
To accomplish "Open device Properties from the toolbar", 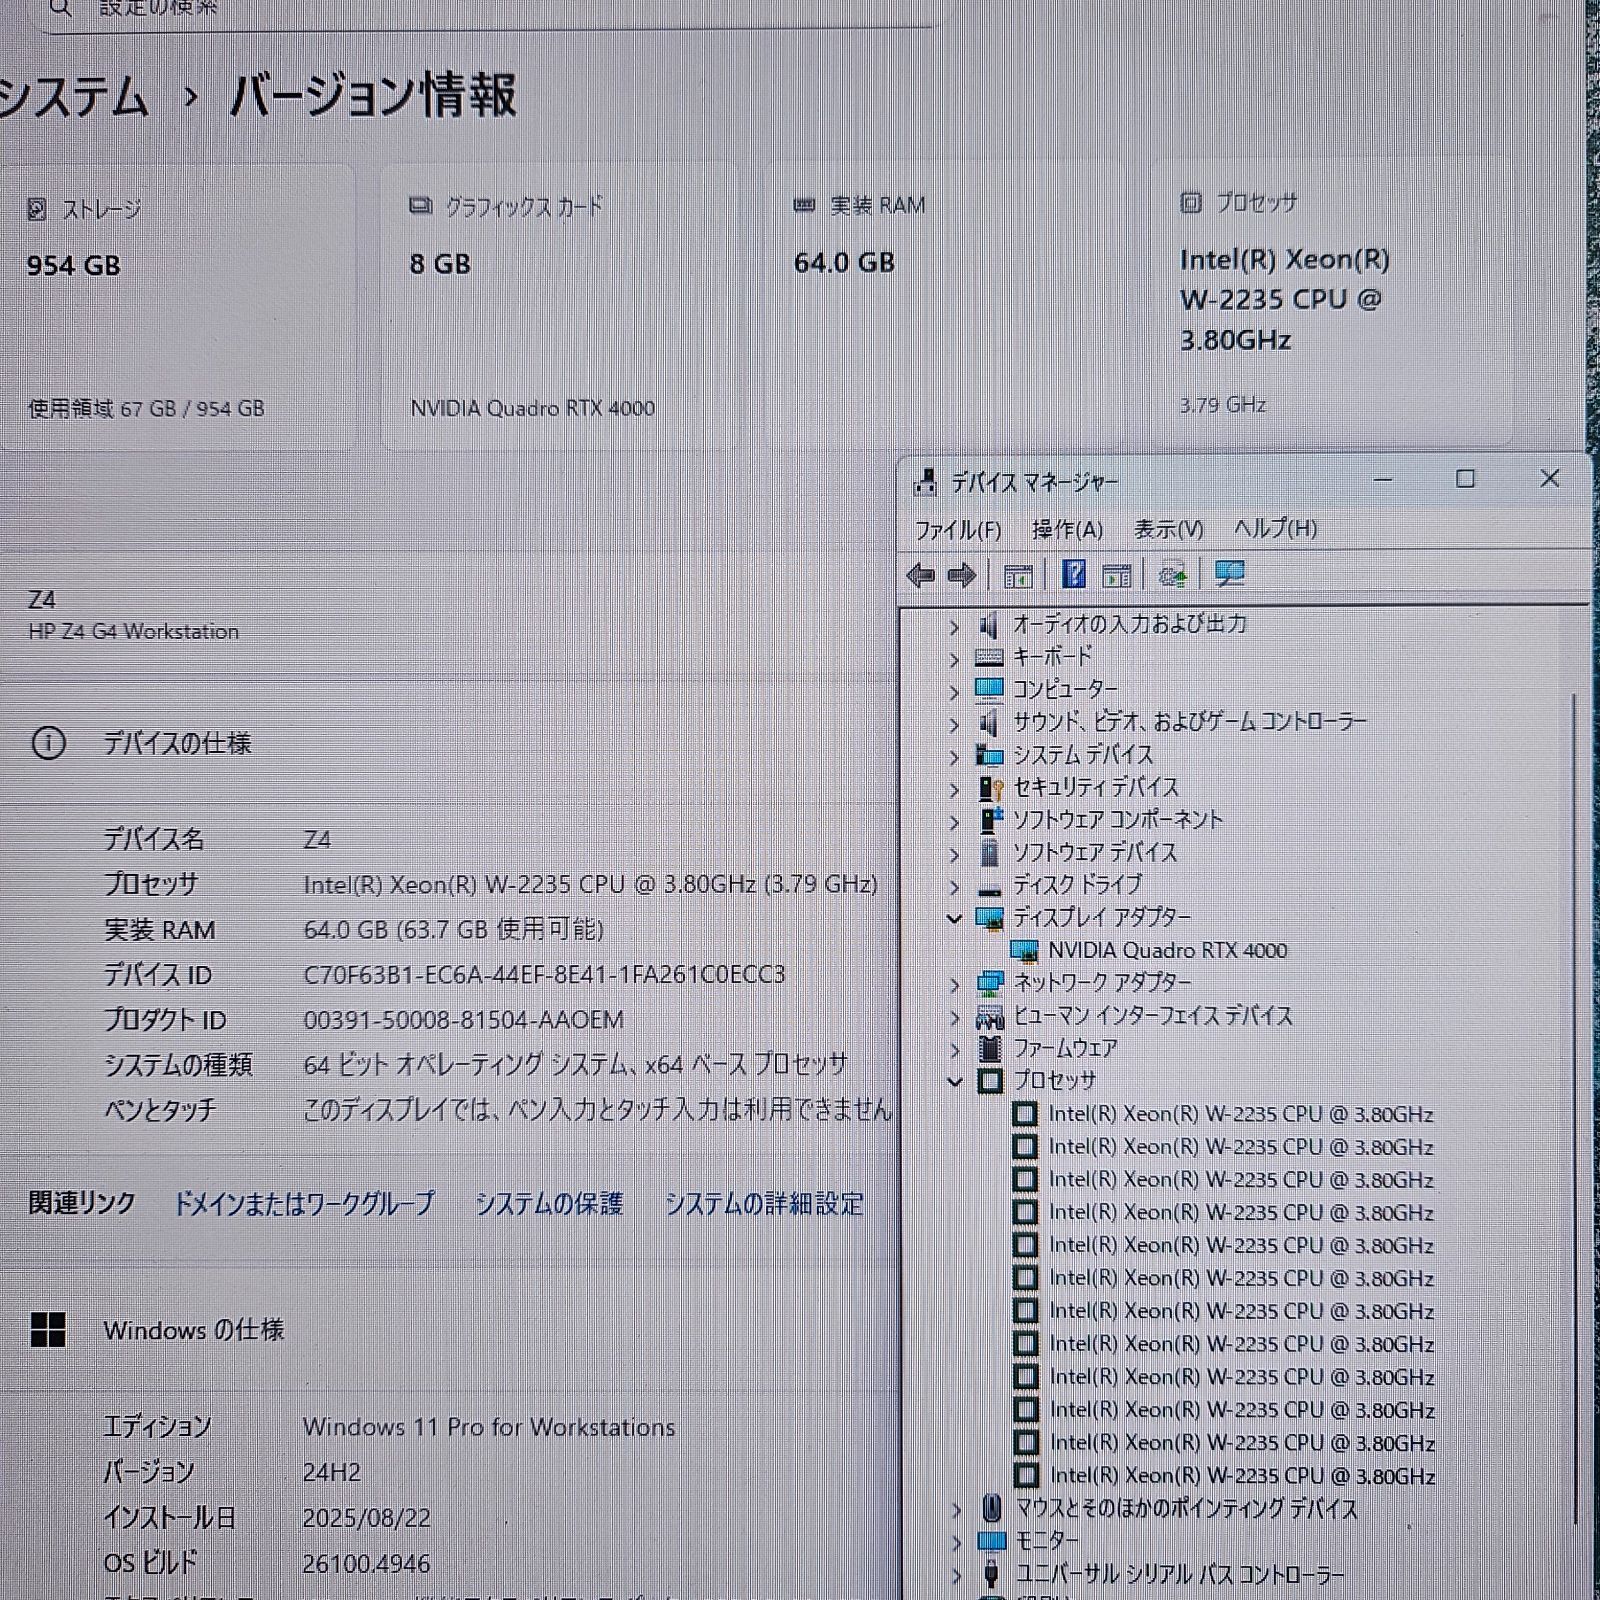I will pyautogui.click(x=1118, y=575).
